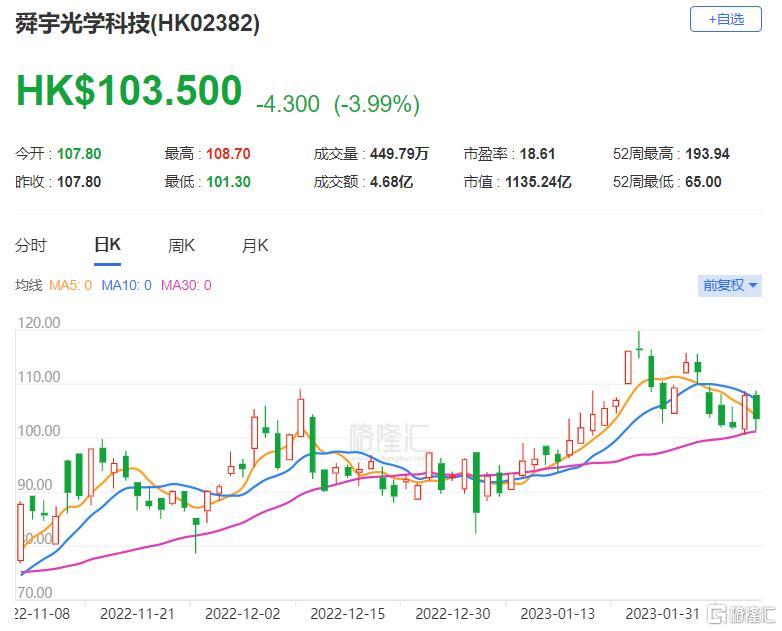The image size is (782, 631).
Task: Open the 舜宇光学科技(HK02382) stock title
Action: pos(137,24)
